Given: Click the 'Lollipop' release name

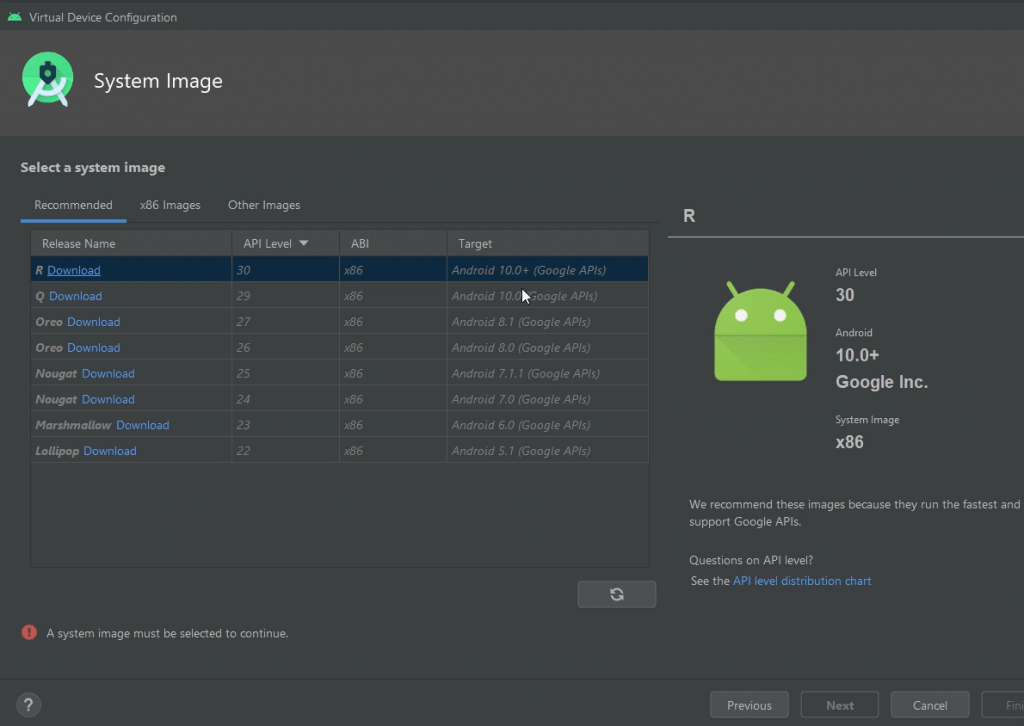Looking at the screenshot, I should point(57,451).
